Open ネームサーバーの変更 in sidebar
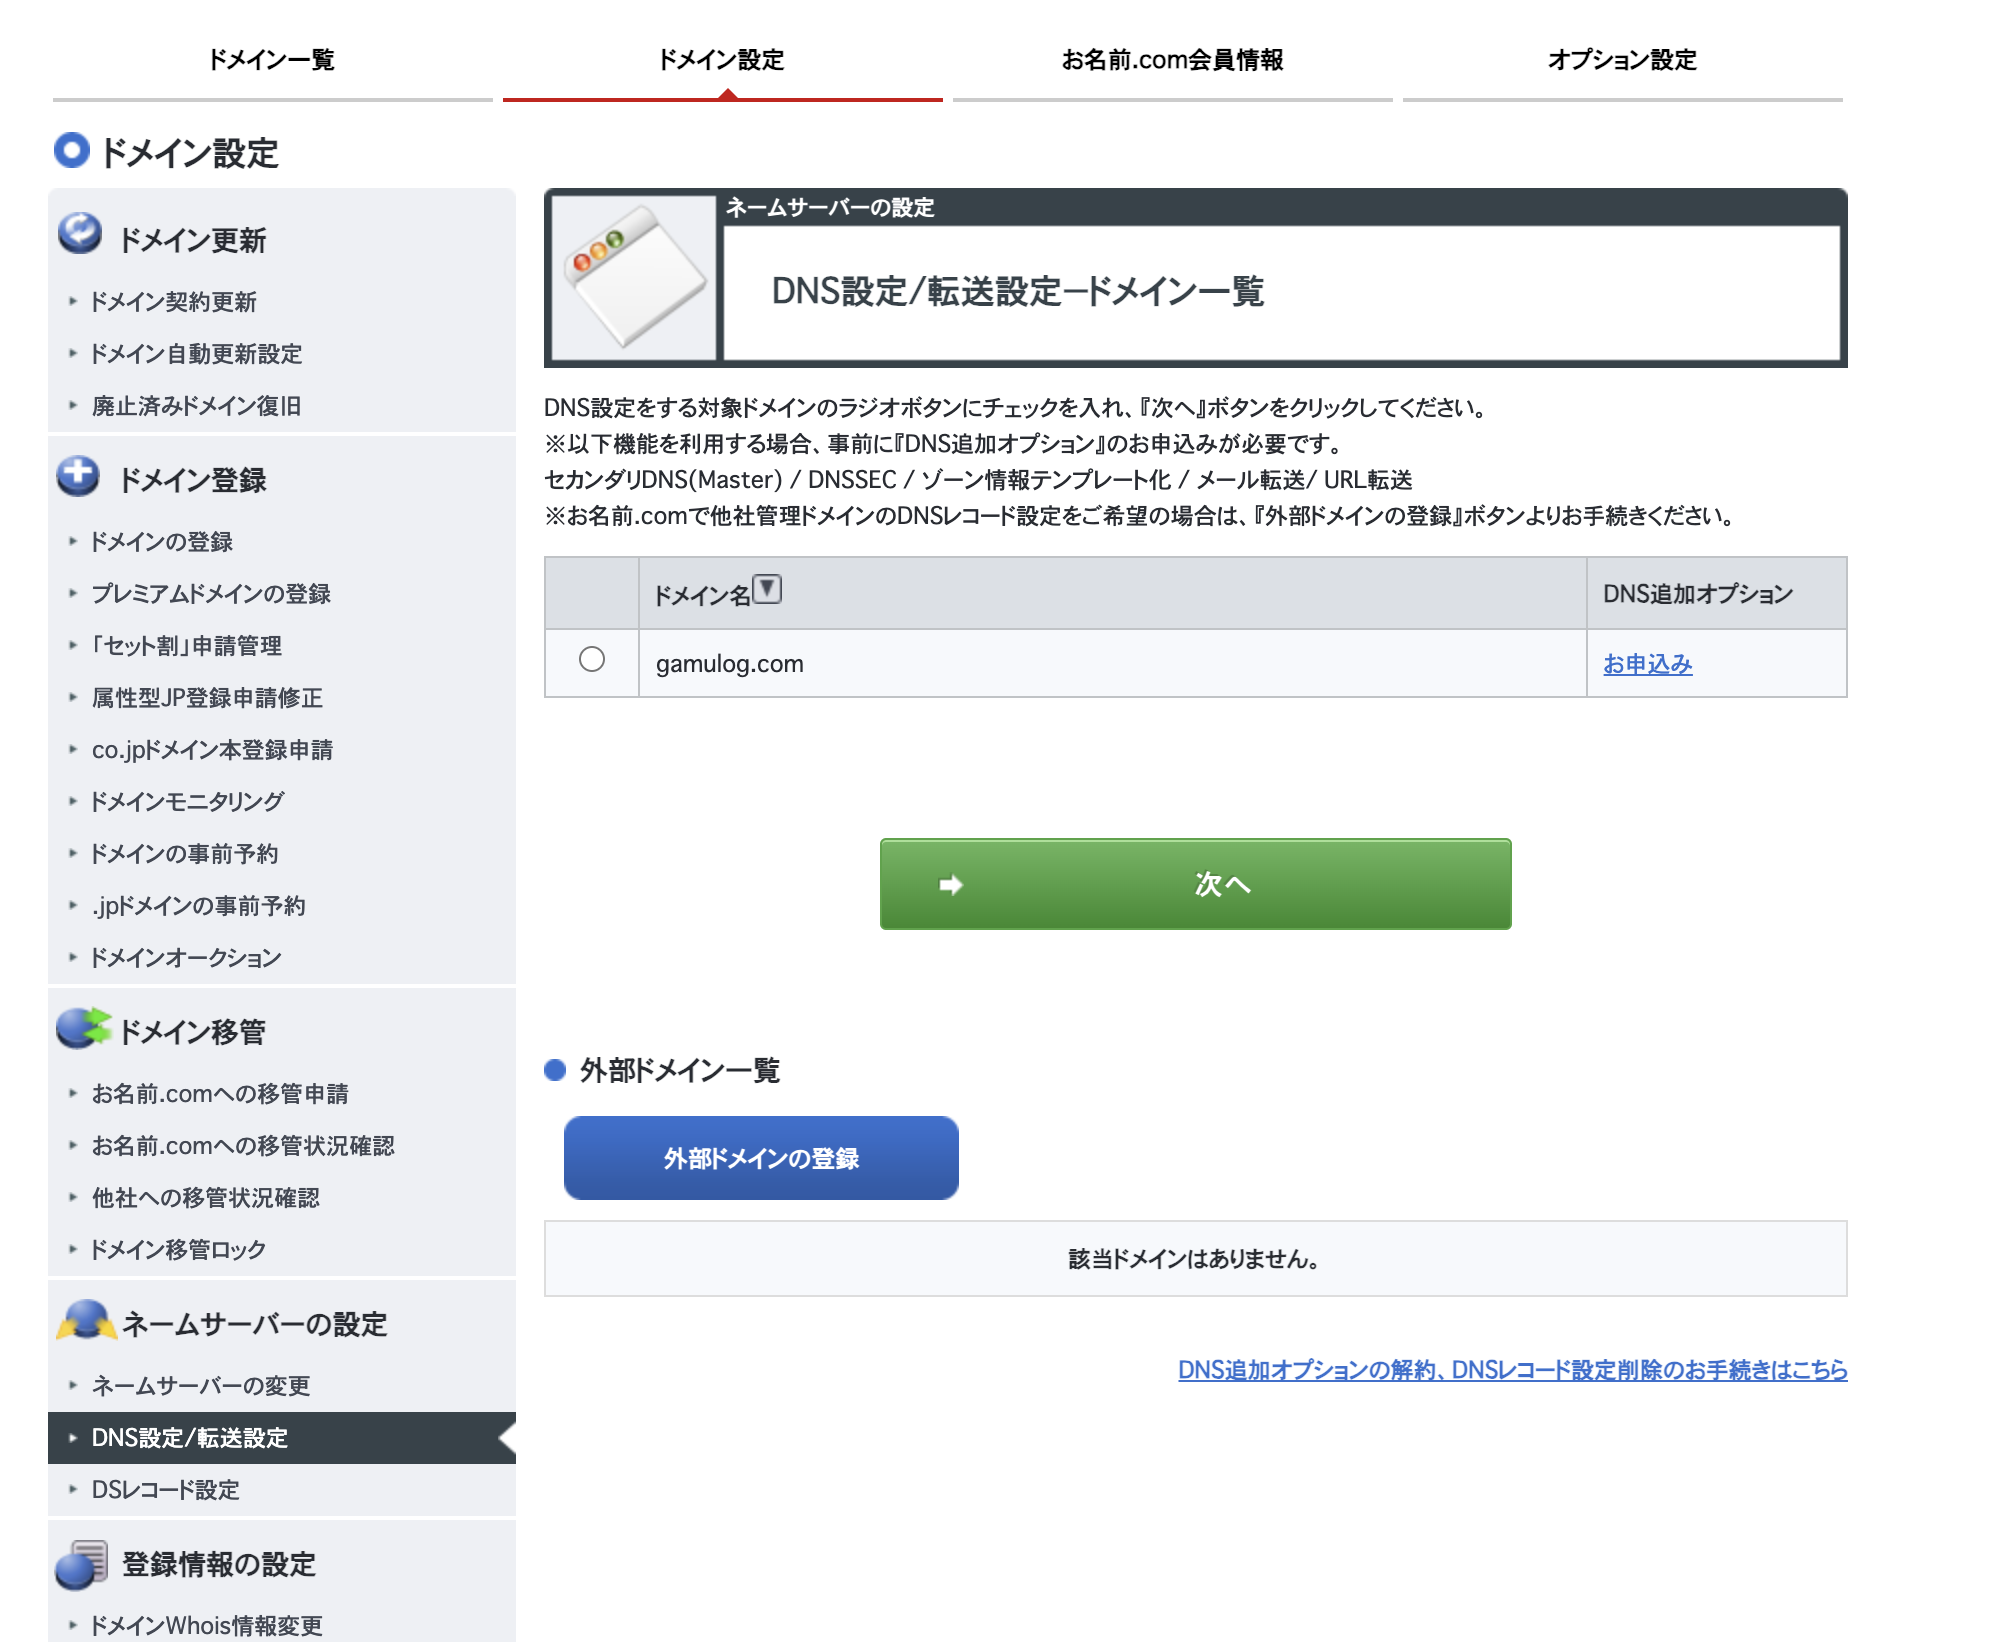Viewport: 2004px width, 1642px height. pyautogui.click(x=201, y=1386)
